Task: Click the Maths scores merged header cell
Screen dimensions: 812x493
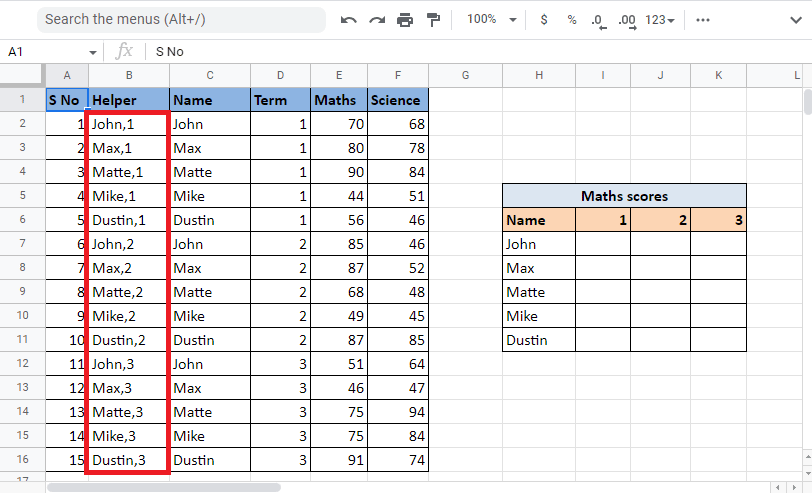Action: [x=624, y=196]
